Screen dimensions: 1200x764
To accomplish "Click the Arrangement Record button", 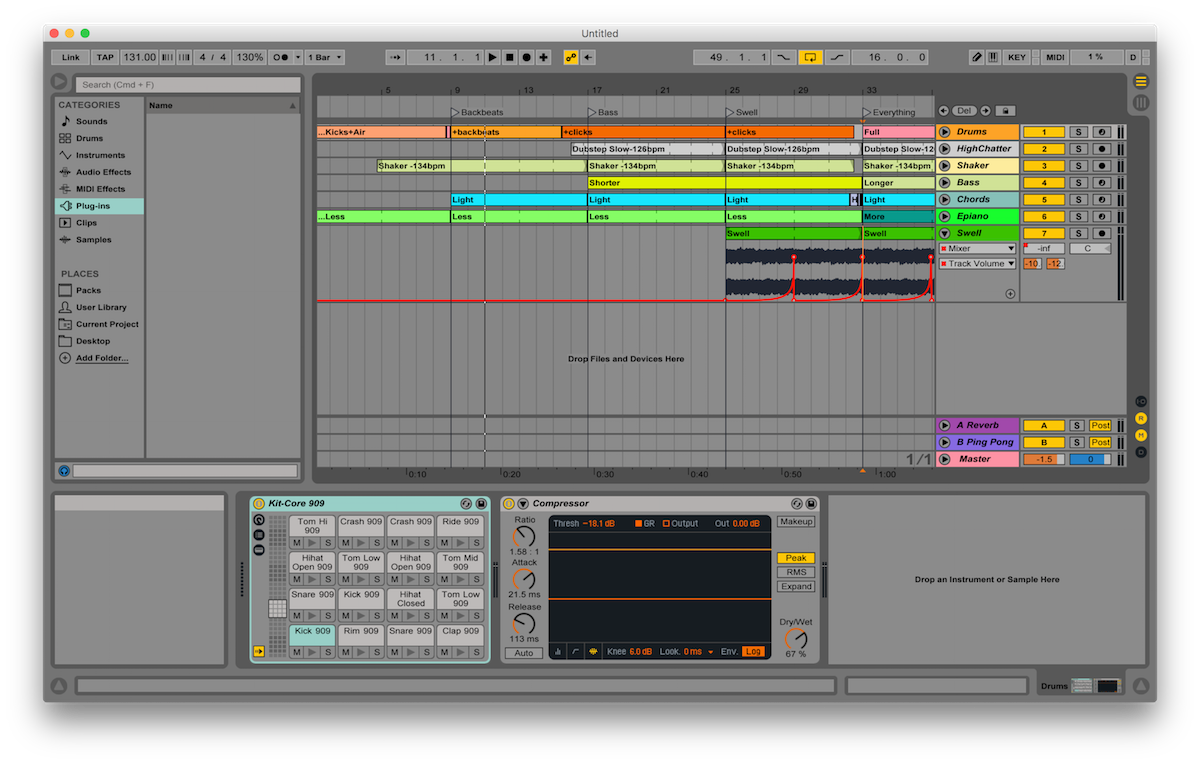I will click(526, 57).
